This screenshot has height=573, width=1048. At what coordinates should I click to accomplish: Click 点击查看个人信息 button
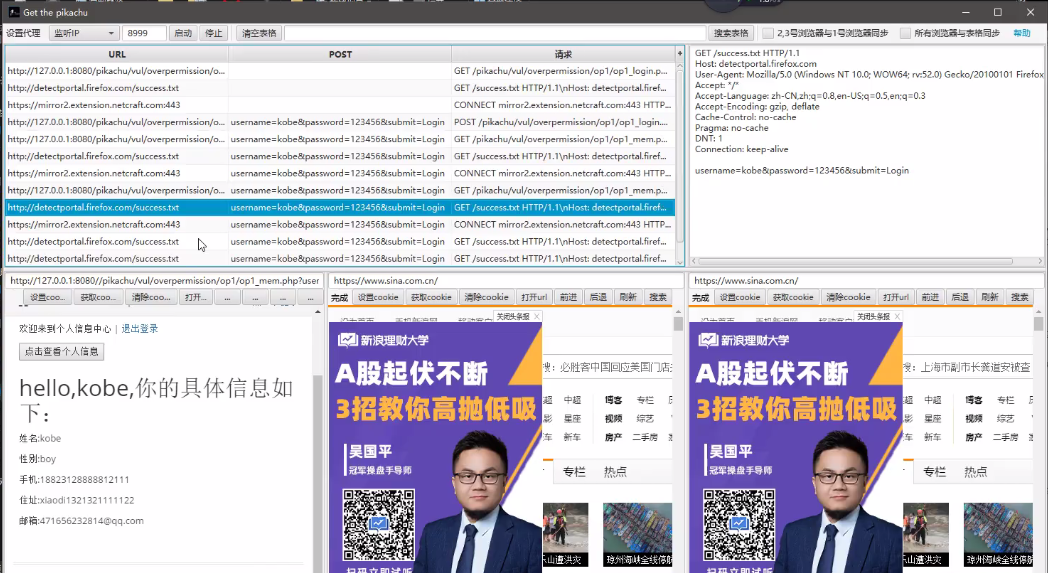tap(62, 351)
